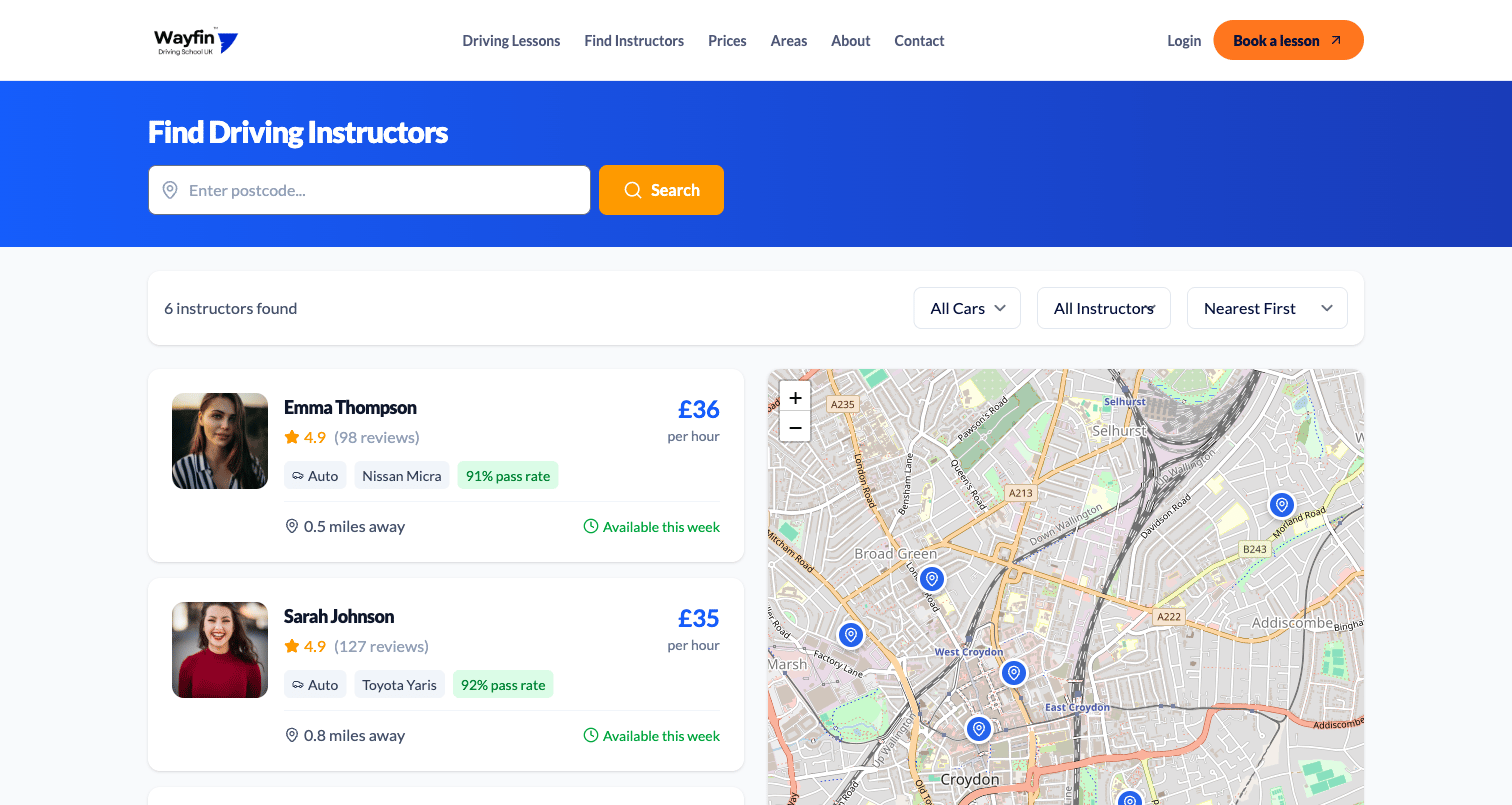Click the orange Search button
The image size is (1512, 805).
tap(661, 190)
